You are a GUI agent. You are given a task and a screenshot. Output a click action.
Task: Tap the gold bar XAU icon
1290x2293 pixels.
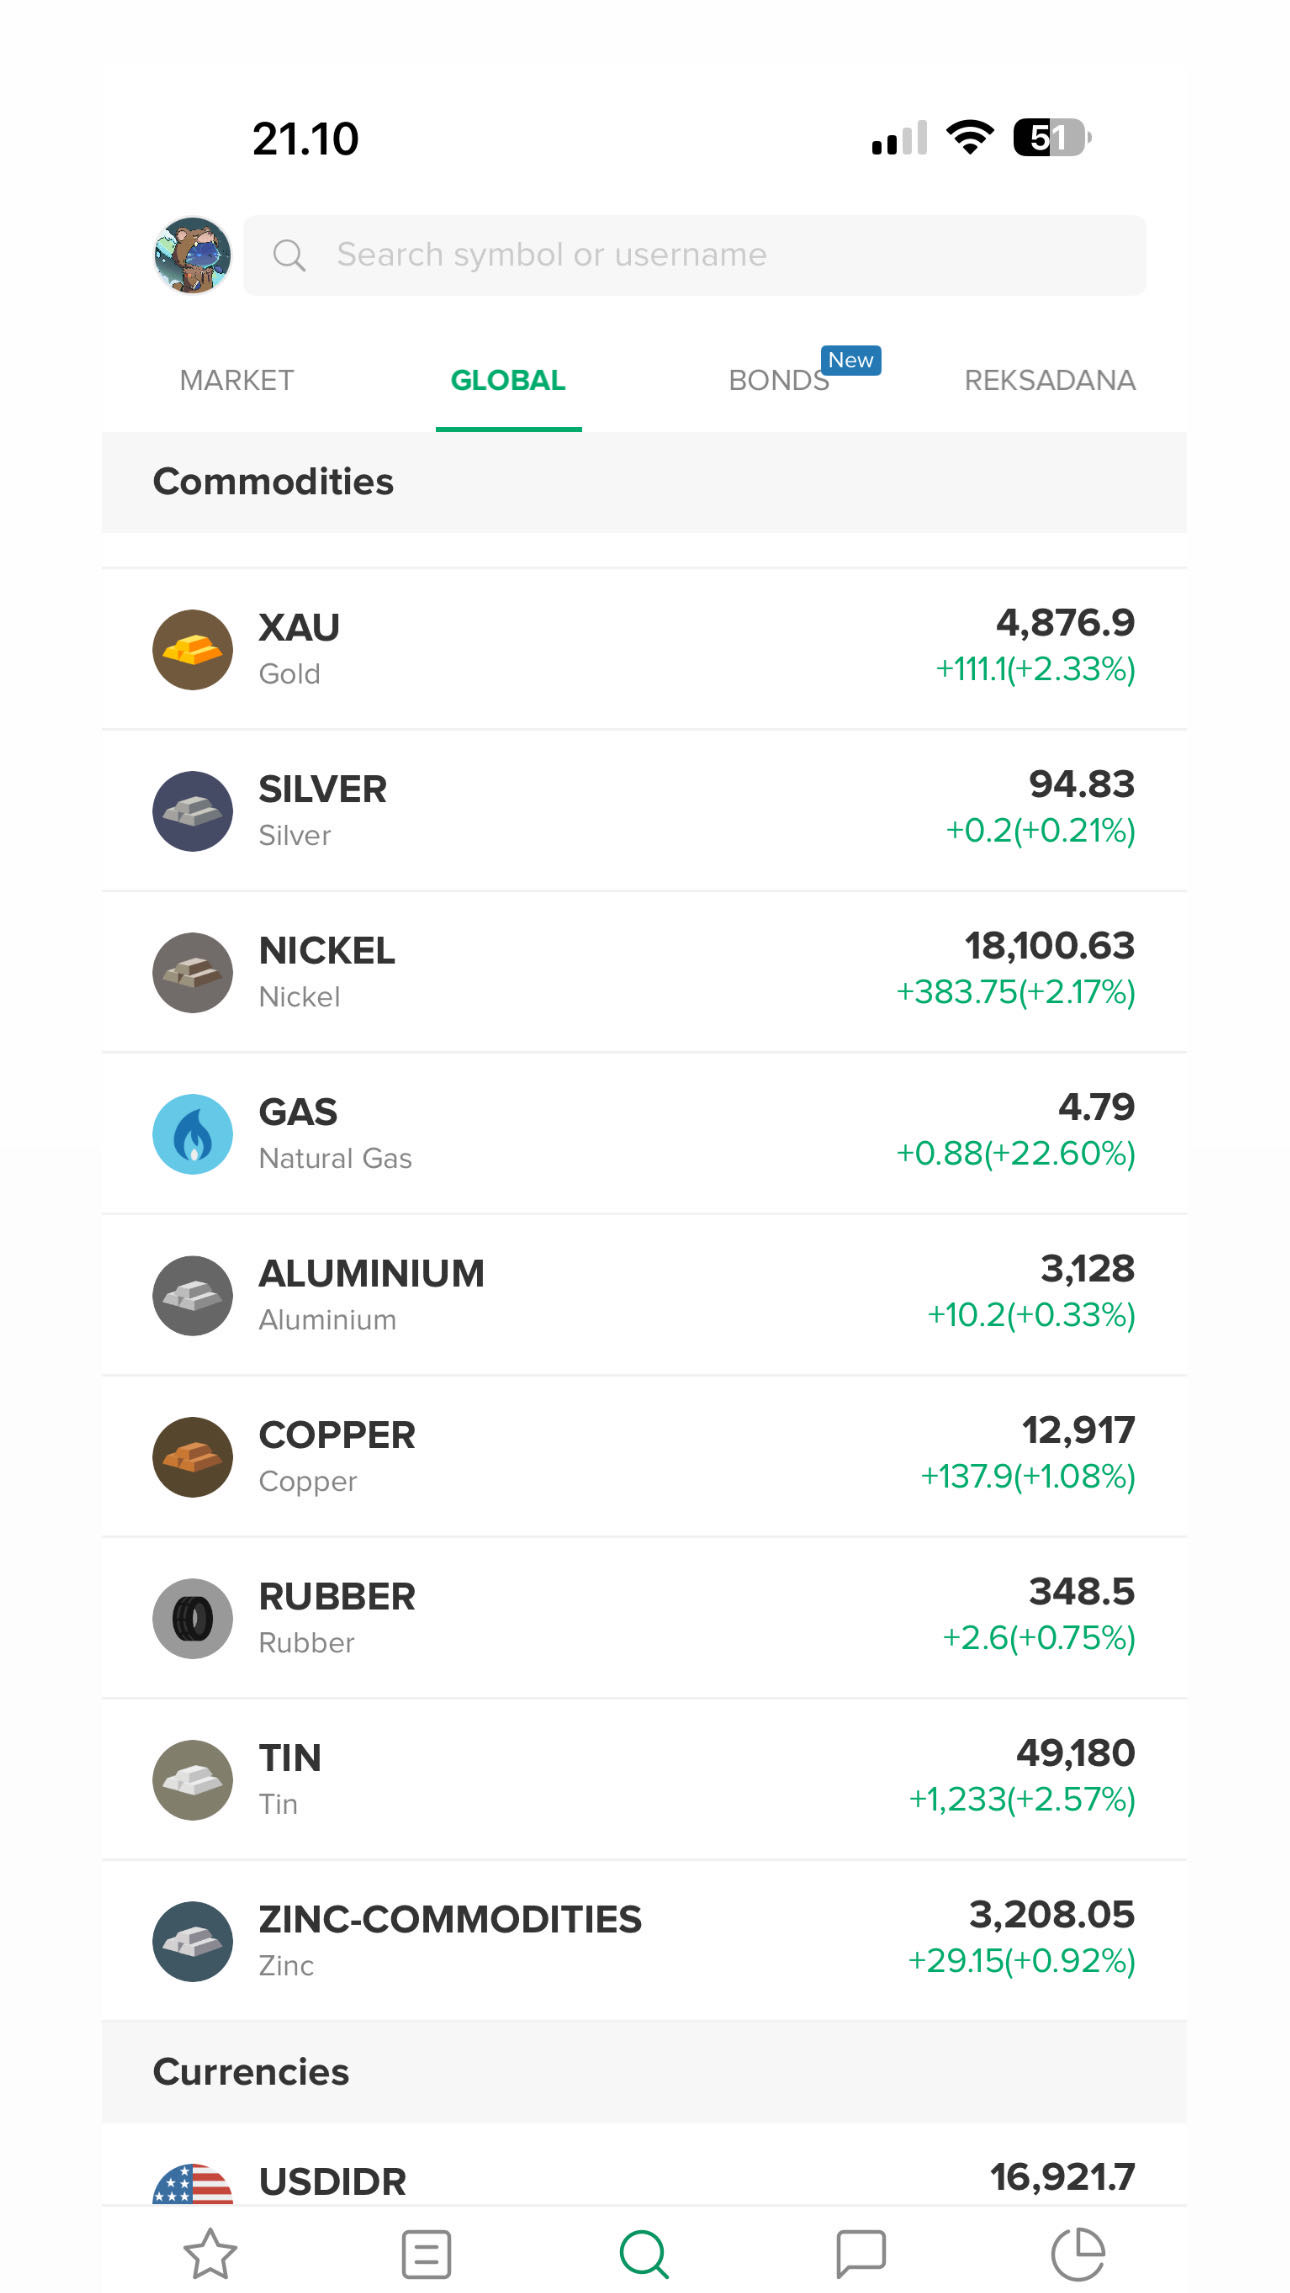tap(192, 650)
